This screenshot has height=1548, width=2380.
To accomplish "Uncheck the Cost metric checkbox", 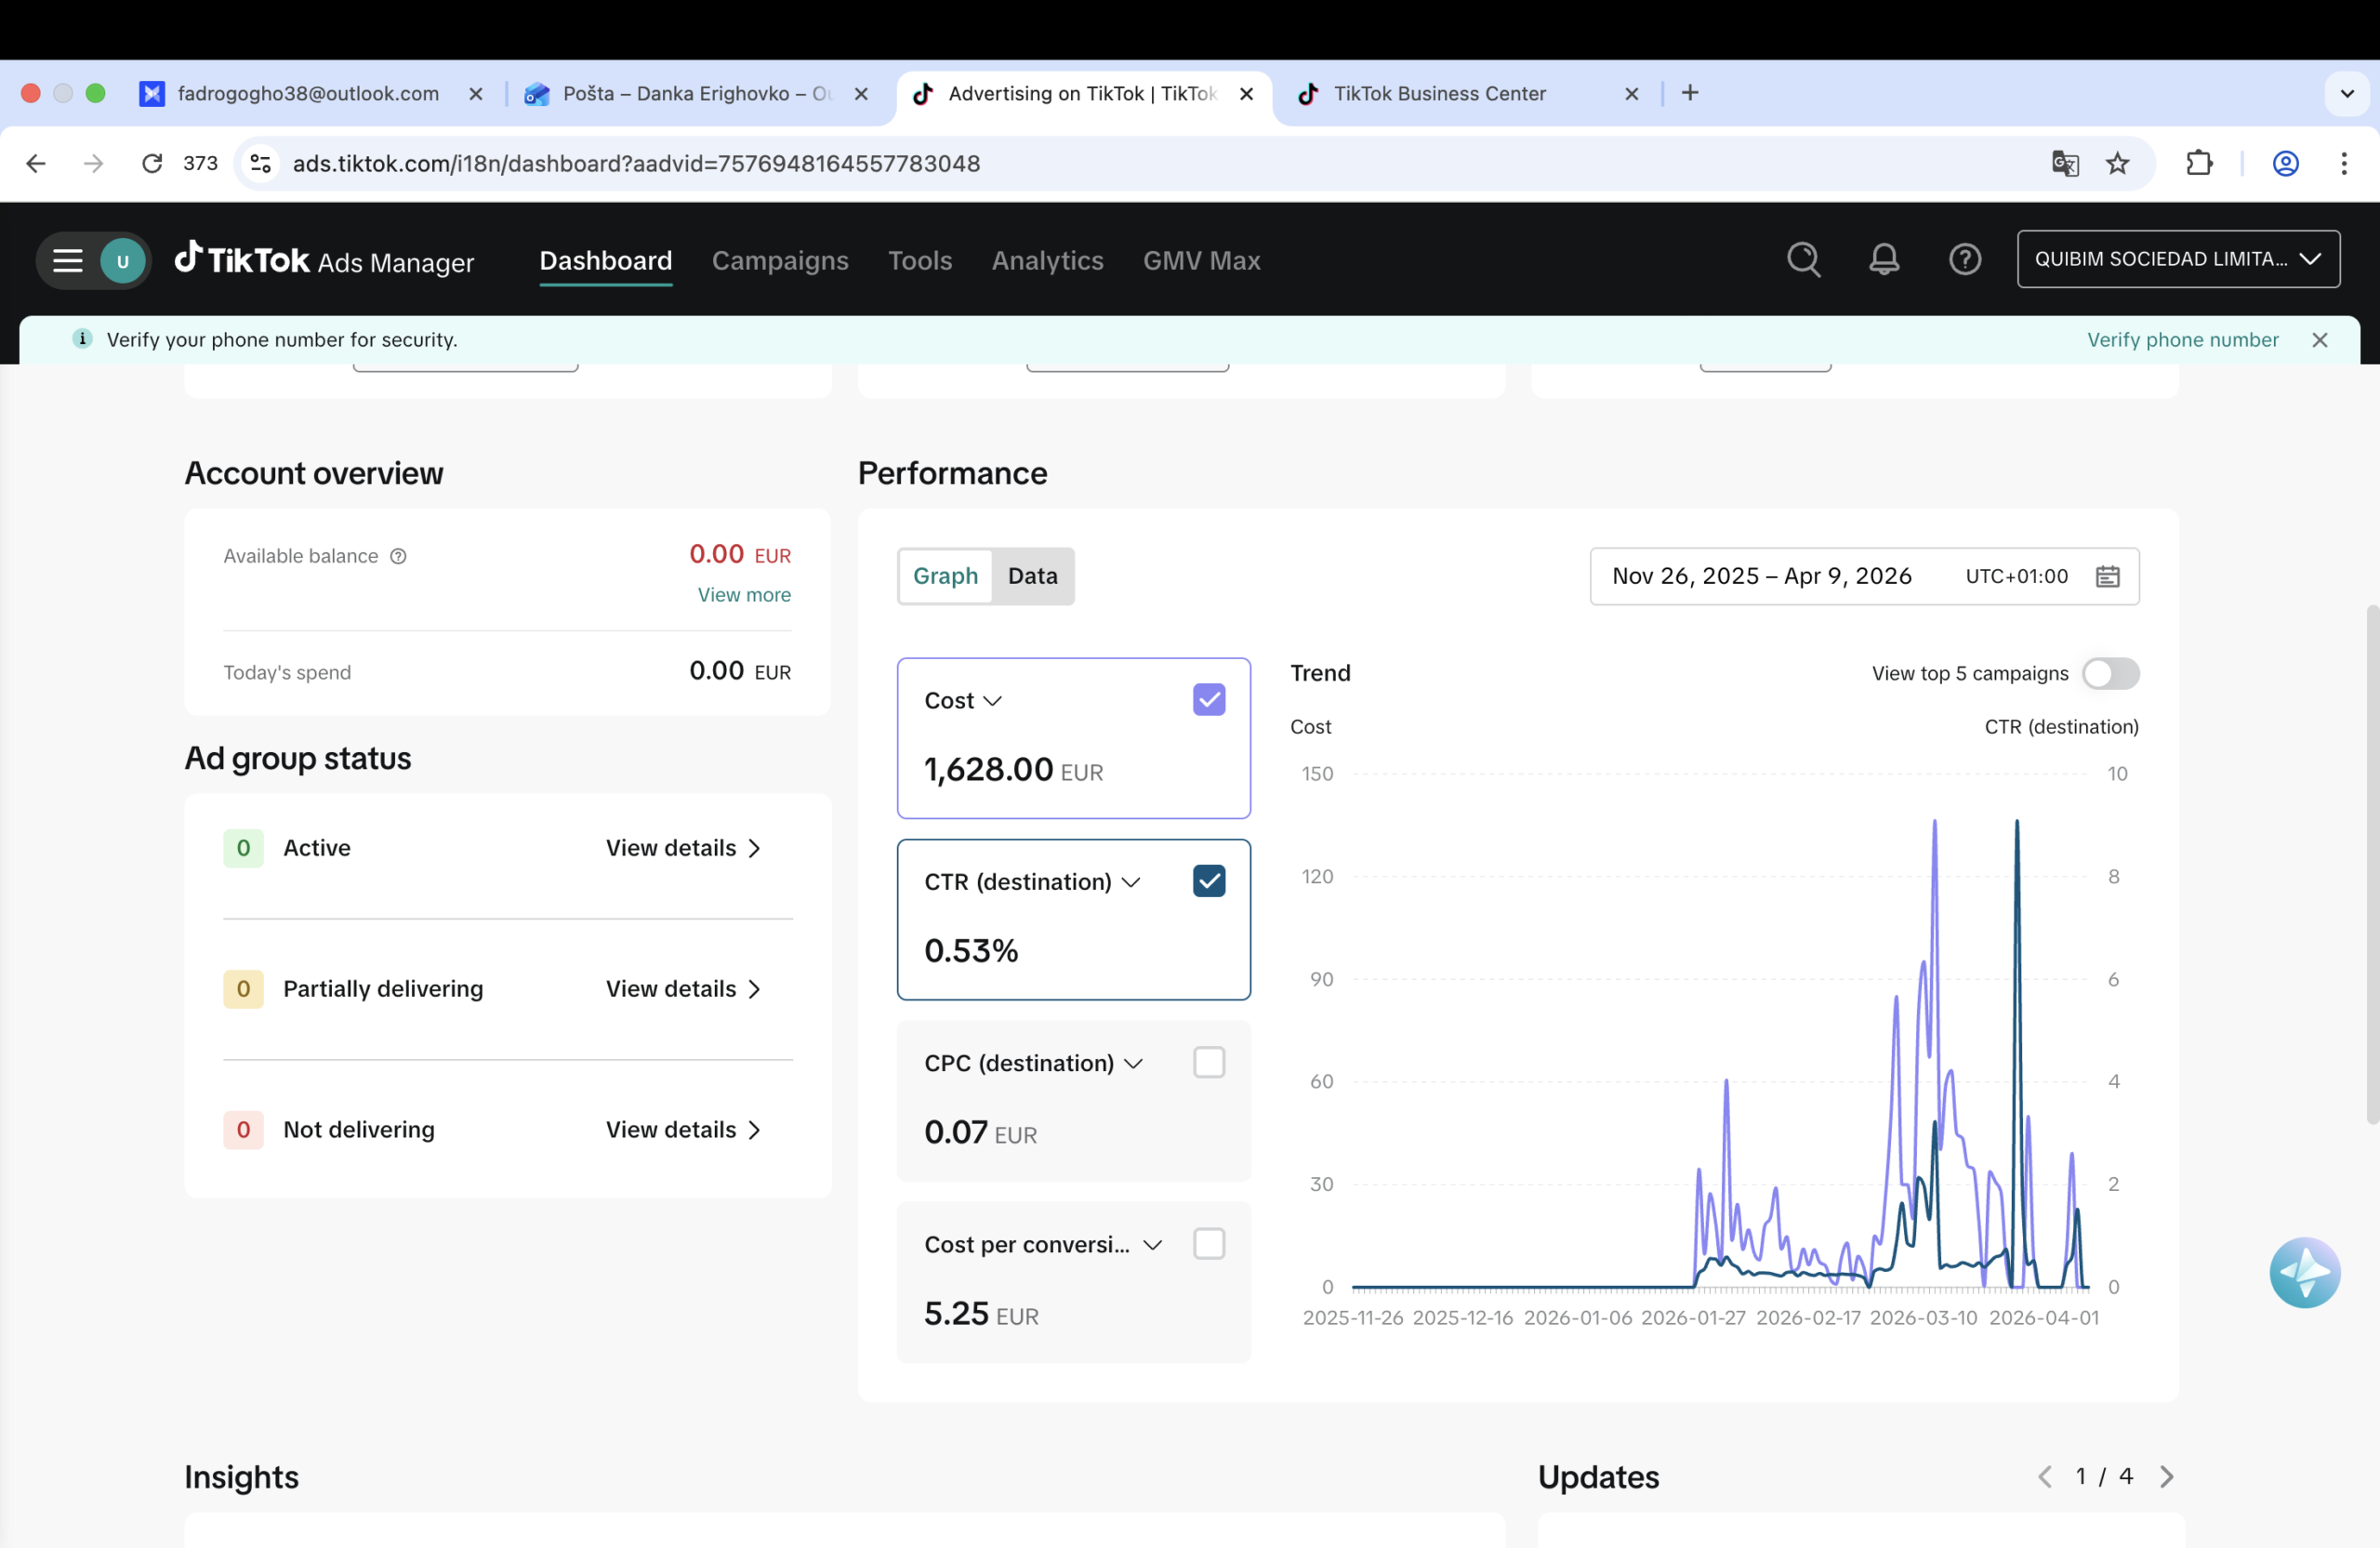I will [x=1208, y=700].
